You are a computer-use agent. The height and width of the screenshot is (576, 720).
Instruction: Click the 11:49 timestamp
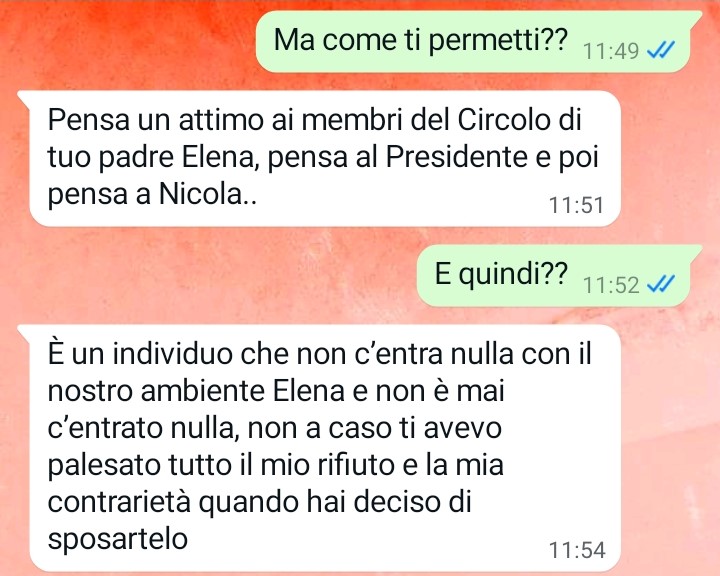[611, 51]
